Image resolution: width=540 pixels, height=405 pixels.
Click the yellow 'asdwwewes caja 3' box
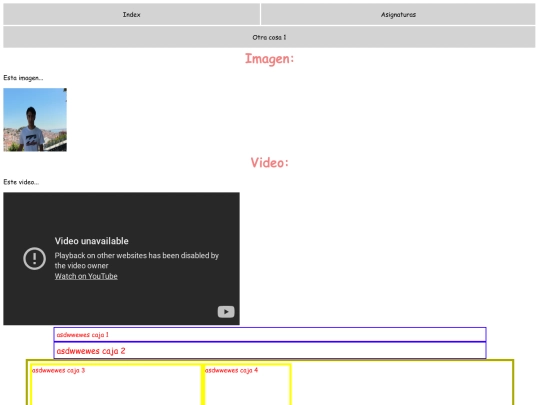point(116,385)
